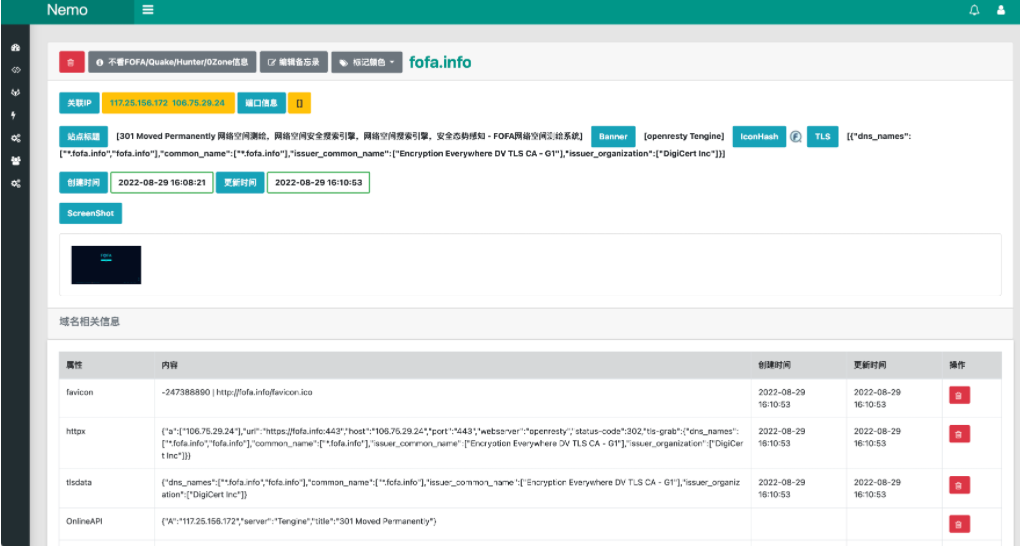Image resolution: width=1020 pixels, height=546 pixels.
Task: Delete the OnlineAPI attribute row
Action: (959, 524)
